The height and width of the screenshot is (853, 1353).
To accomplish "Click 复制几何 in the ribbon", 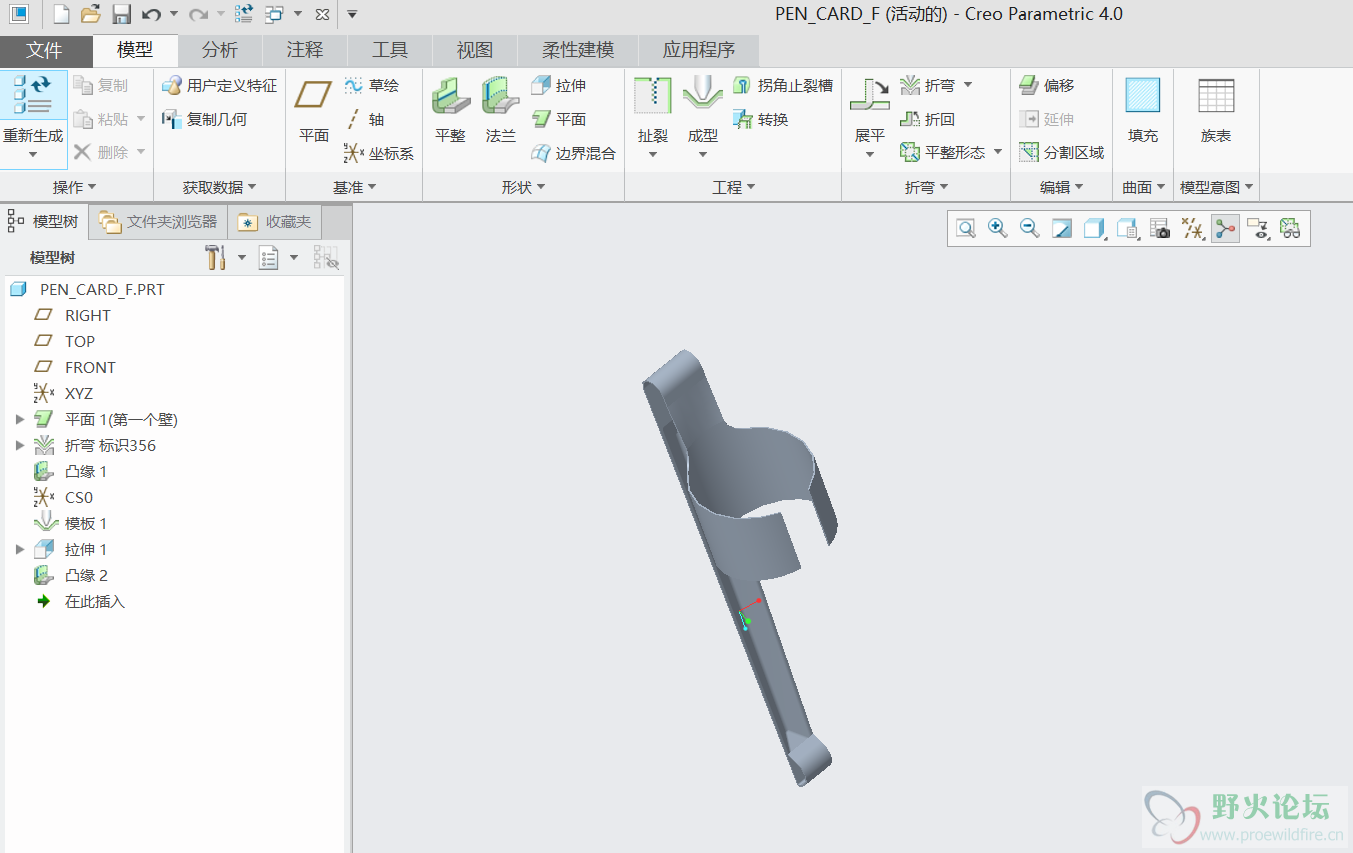I will coord(204,119).
